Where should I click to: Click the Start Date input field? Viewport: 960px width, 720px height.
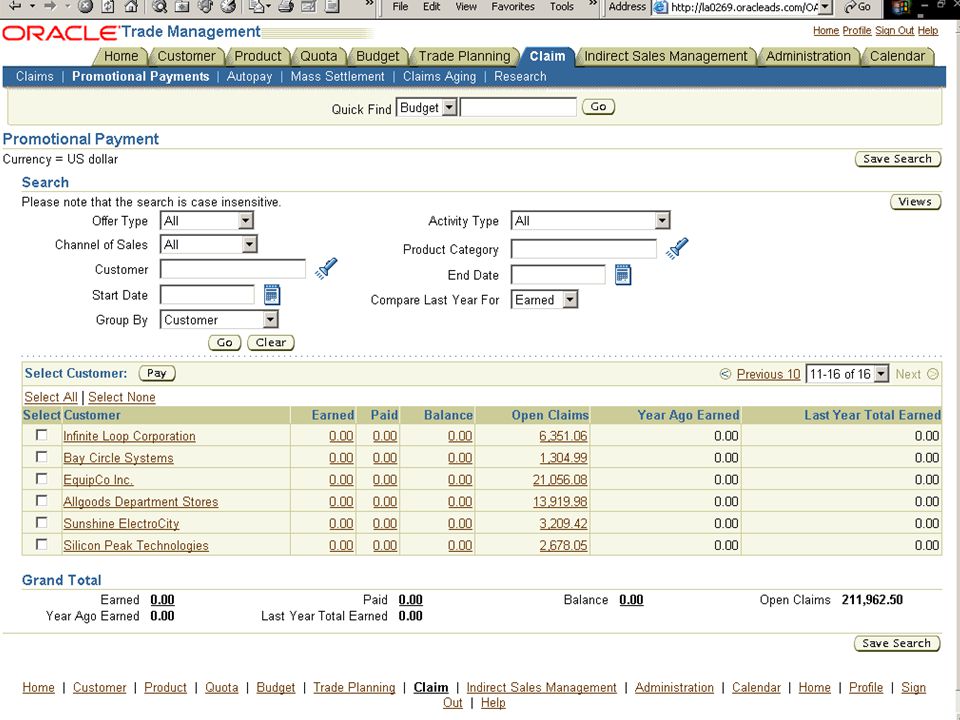(207, 294)
